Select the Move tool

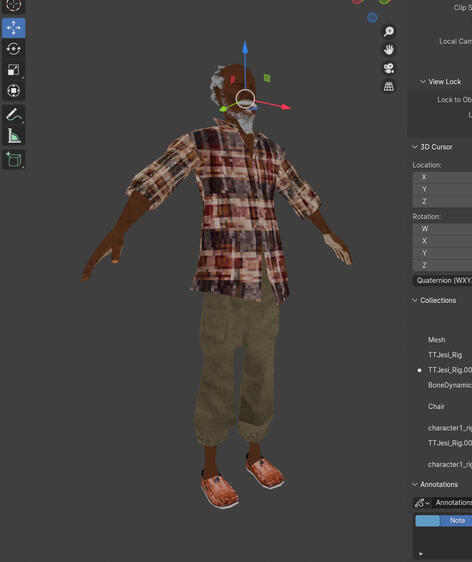point(14,28)
